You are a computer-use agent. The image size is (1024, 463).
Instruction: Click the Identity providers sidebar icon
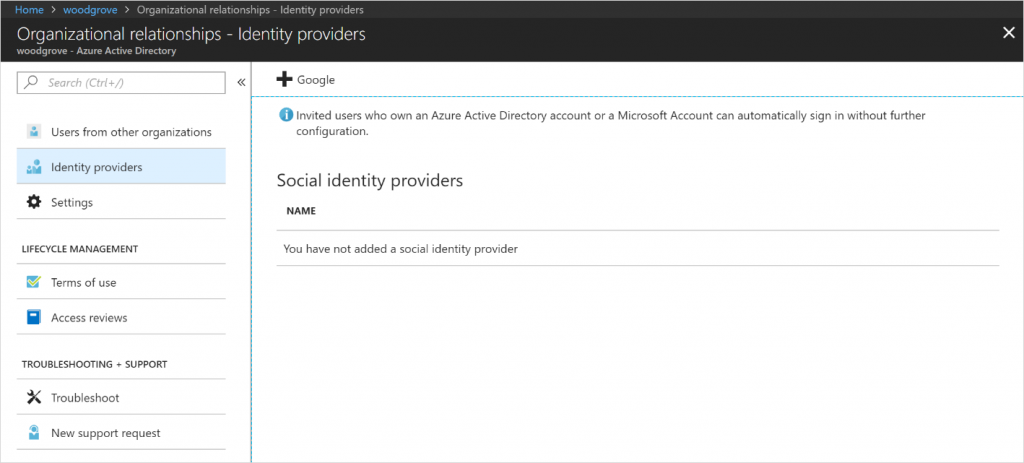point(33,167)
